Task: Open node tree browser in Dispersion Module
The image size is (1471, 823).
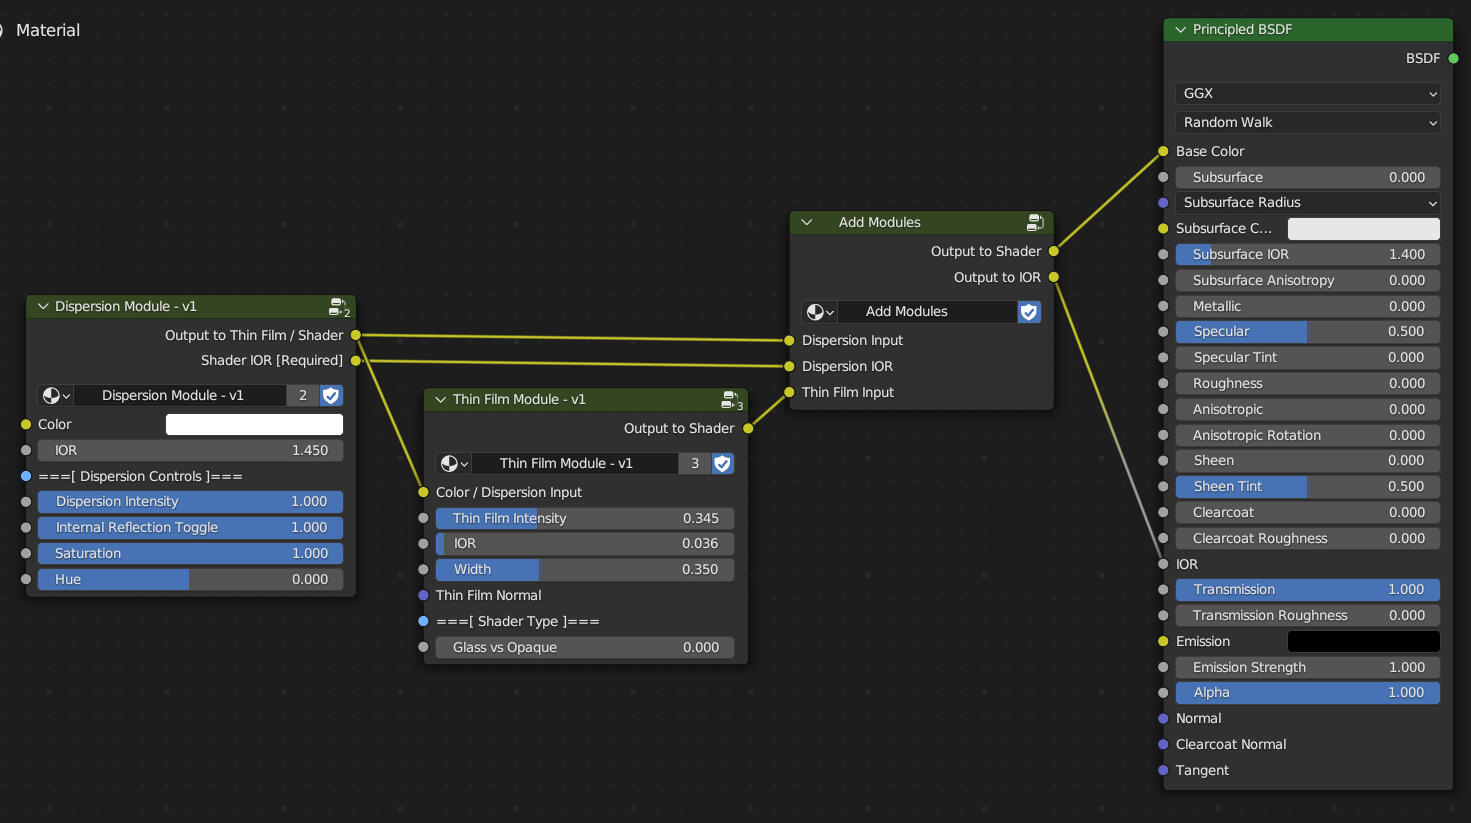Action: (56, 396)
